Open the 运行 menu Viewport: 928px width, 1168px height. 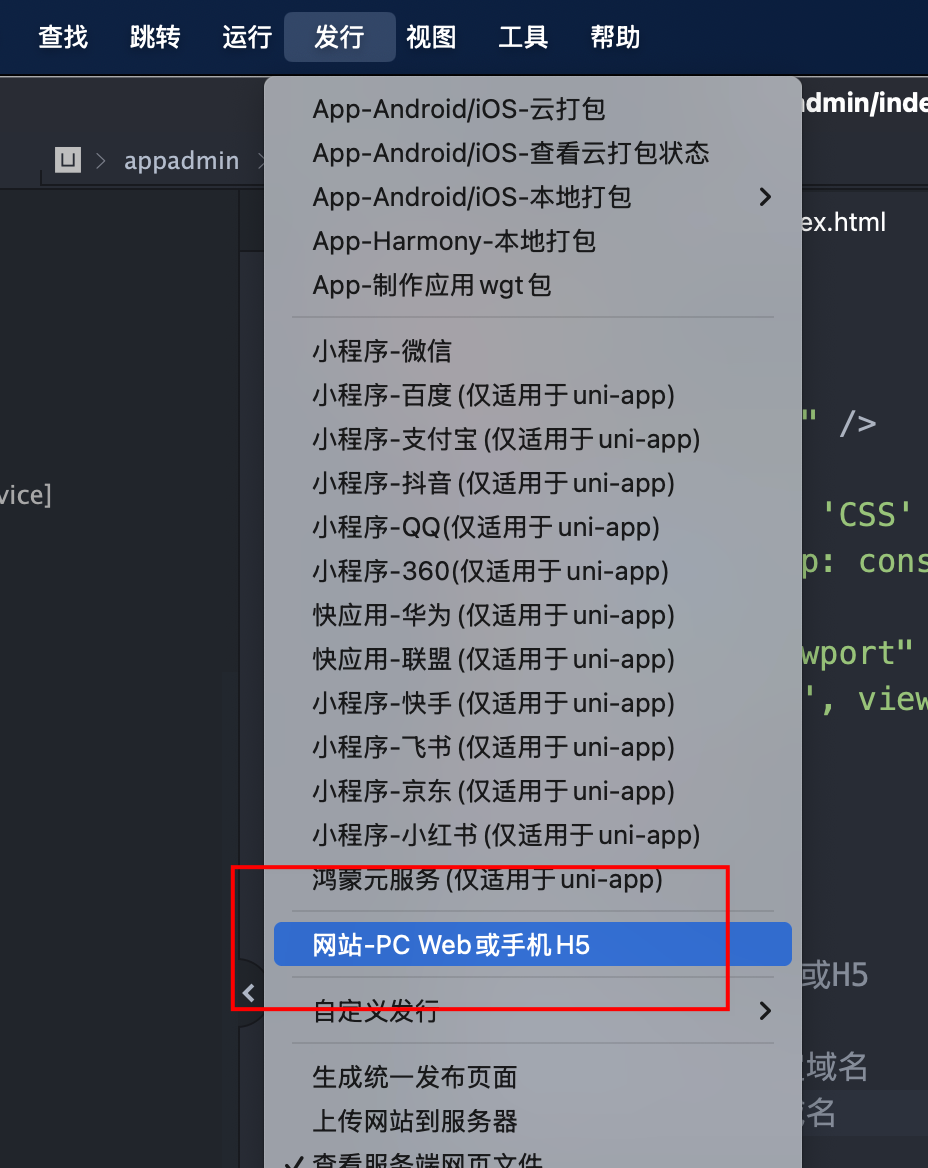(247, 36)
